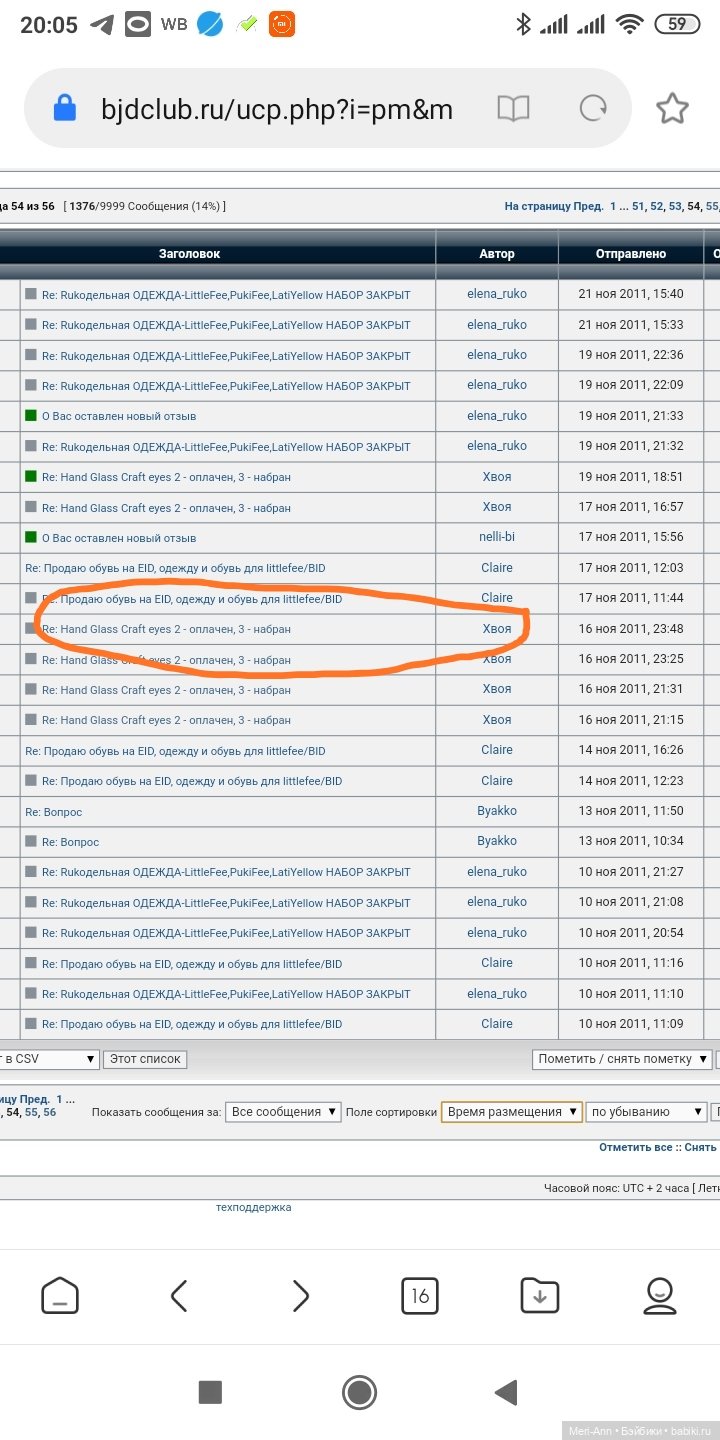Expand the "по убыванию" order dropdown

pos(646,1112)
